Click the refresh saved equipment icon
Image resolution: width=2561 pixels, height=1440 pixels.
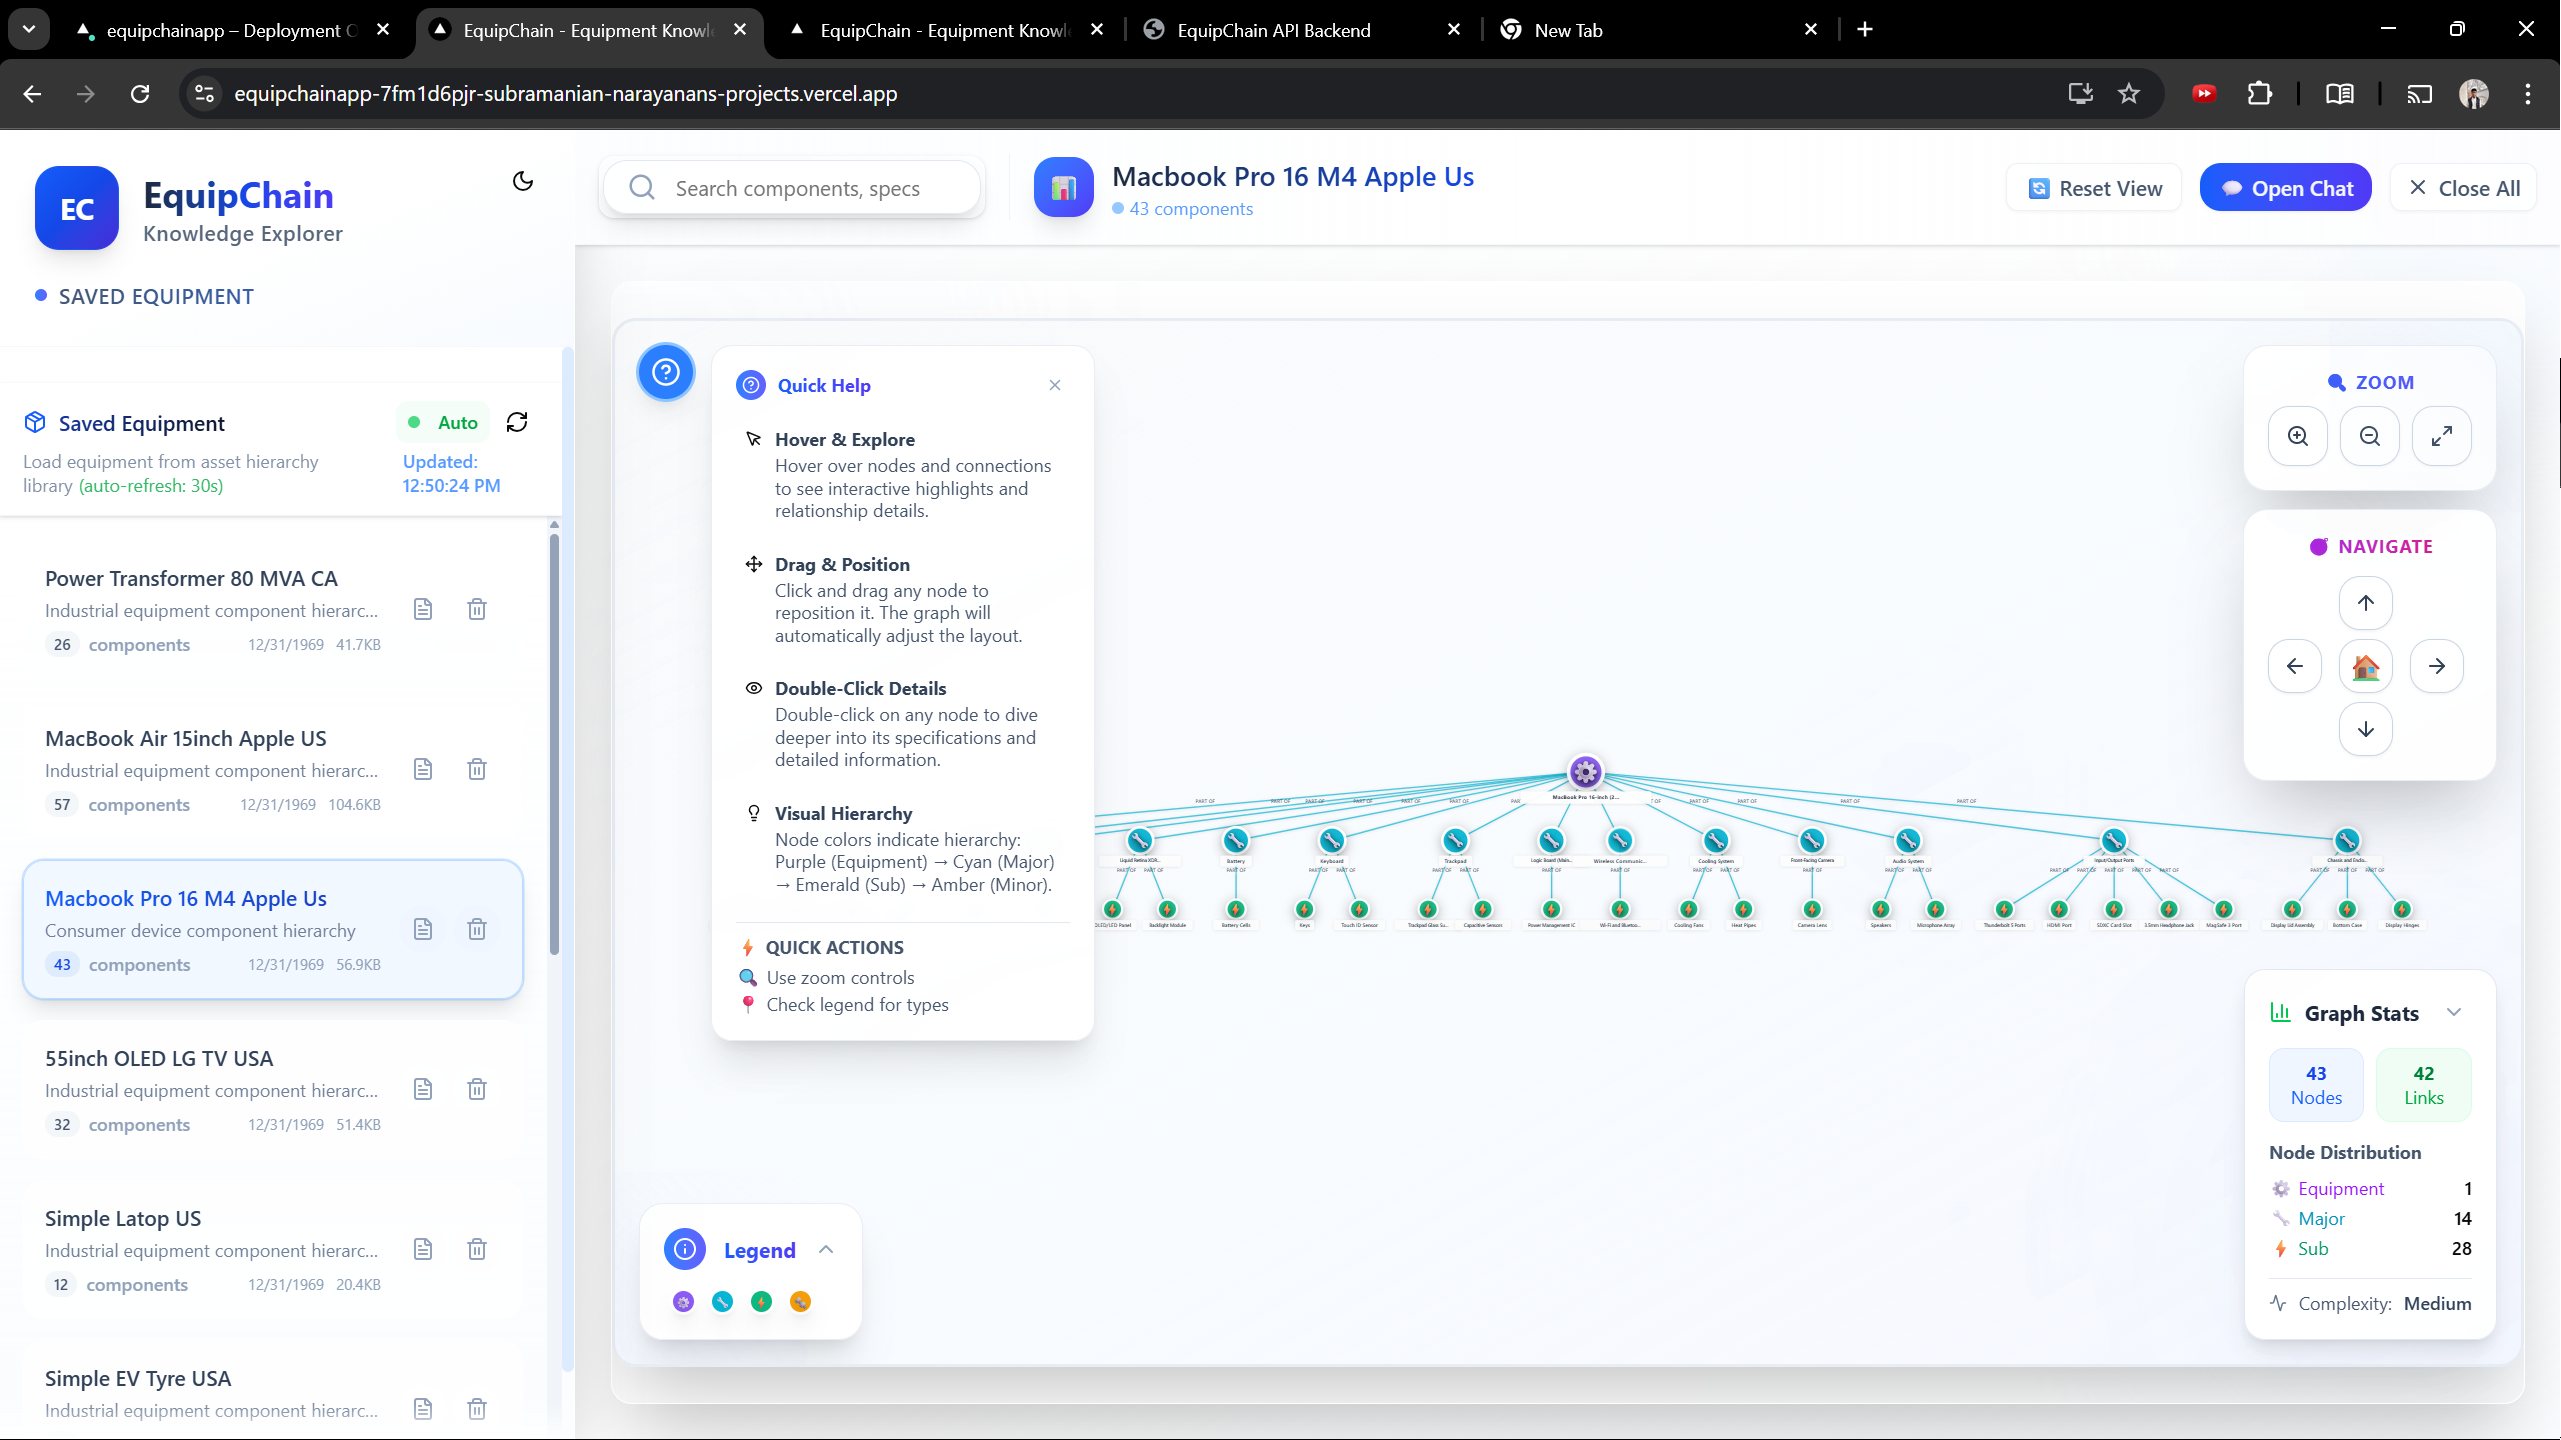517,422
